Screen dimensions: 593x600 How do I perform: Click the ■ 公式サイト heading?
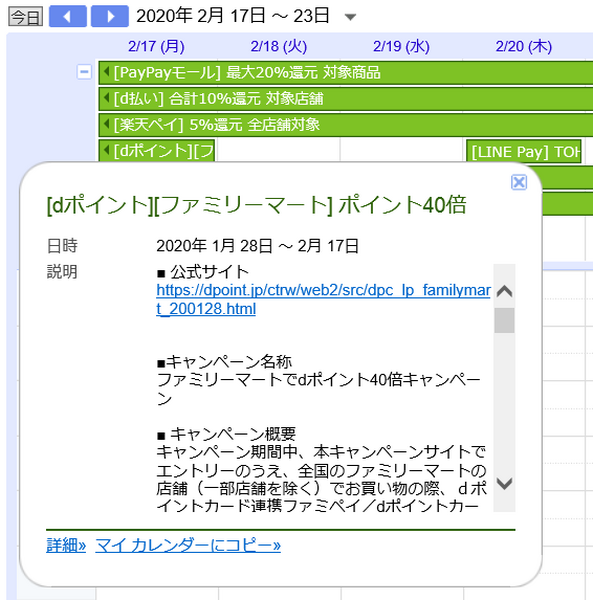point(203,272)
